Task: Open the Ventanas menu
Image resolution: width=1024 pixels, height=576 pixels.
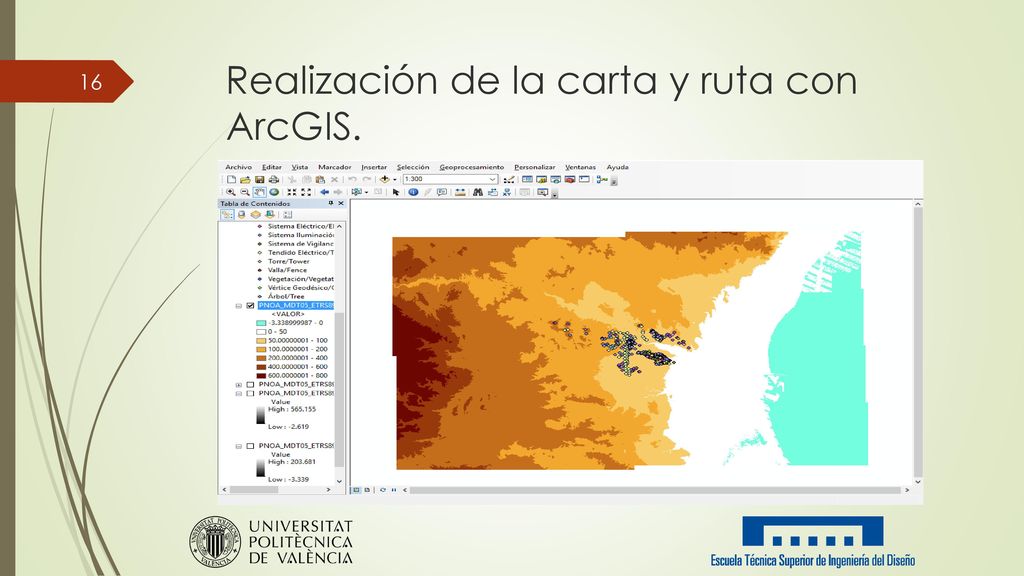Action: point(581,167)
